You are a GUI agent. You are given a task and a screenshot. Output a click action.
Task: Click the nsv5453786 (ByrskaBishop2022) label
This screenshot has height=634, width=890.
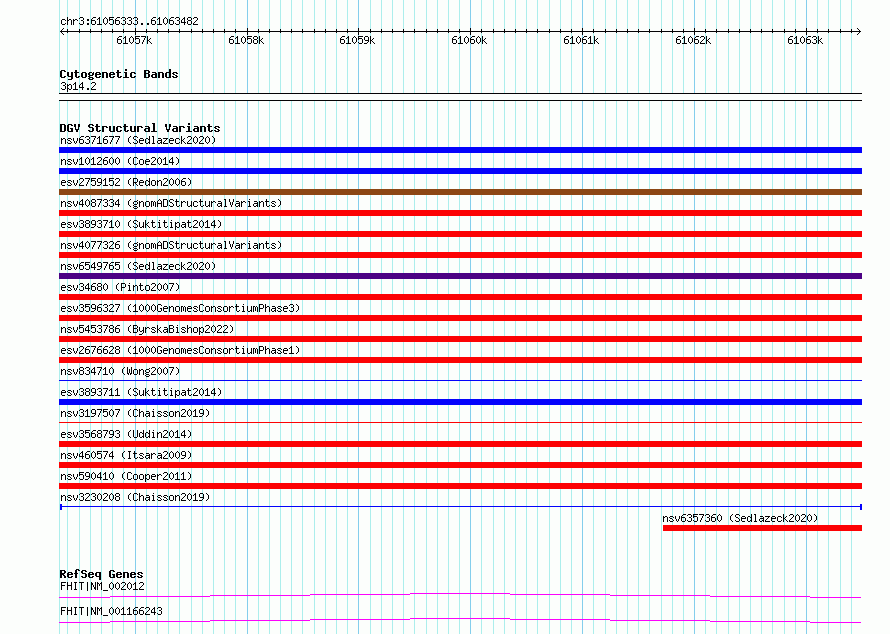point(147,329)
